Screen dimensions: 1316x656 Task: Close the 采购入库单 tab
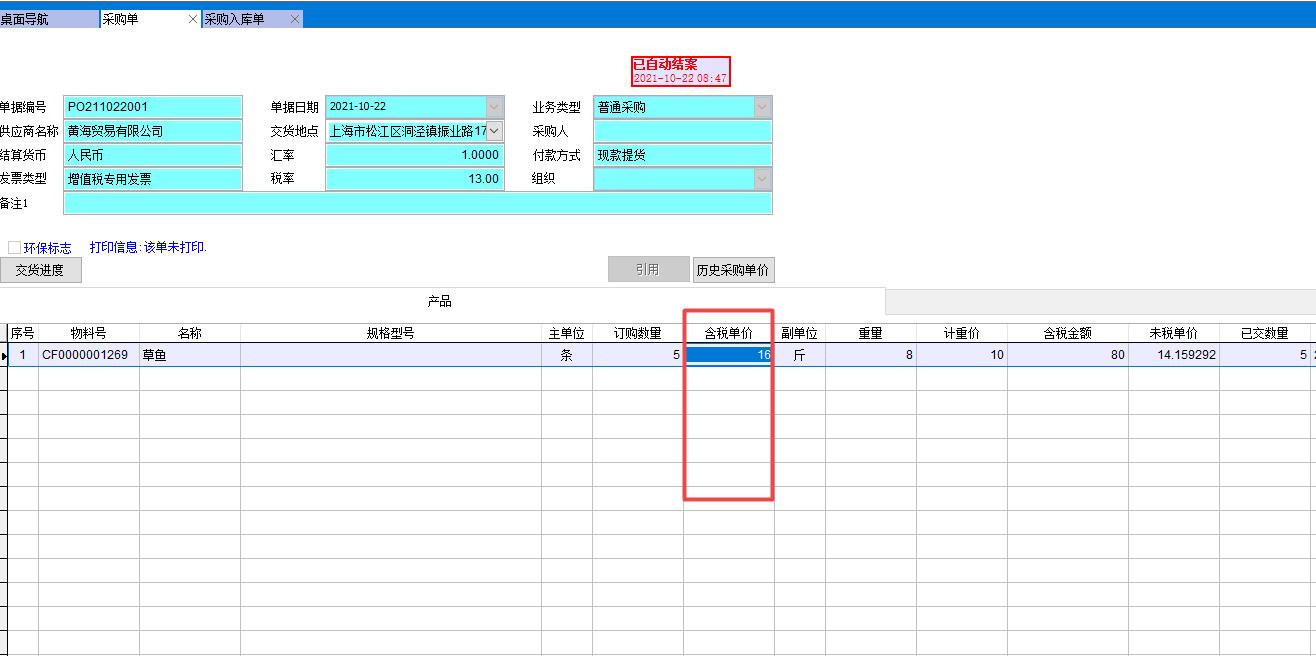click(295, 19)
